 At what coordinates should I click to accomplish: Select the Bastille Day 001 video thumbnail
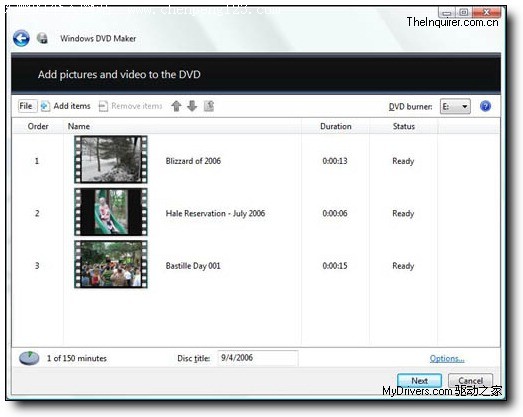coord(111,264)
